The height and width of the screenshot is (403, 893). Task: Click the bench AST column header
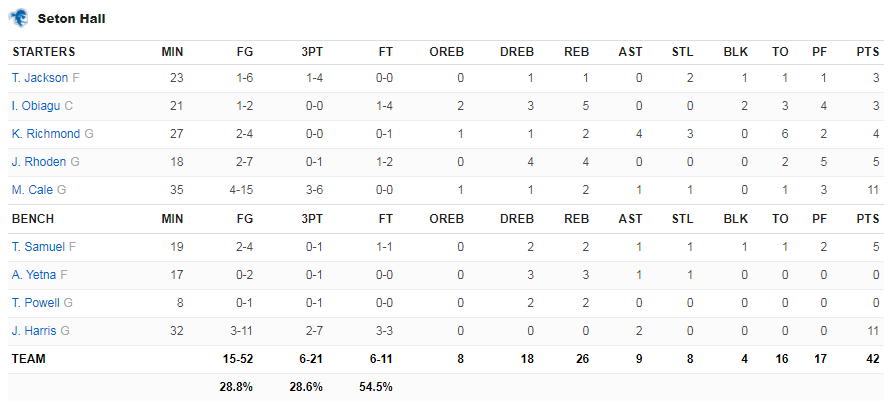630,219
